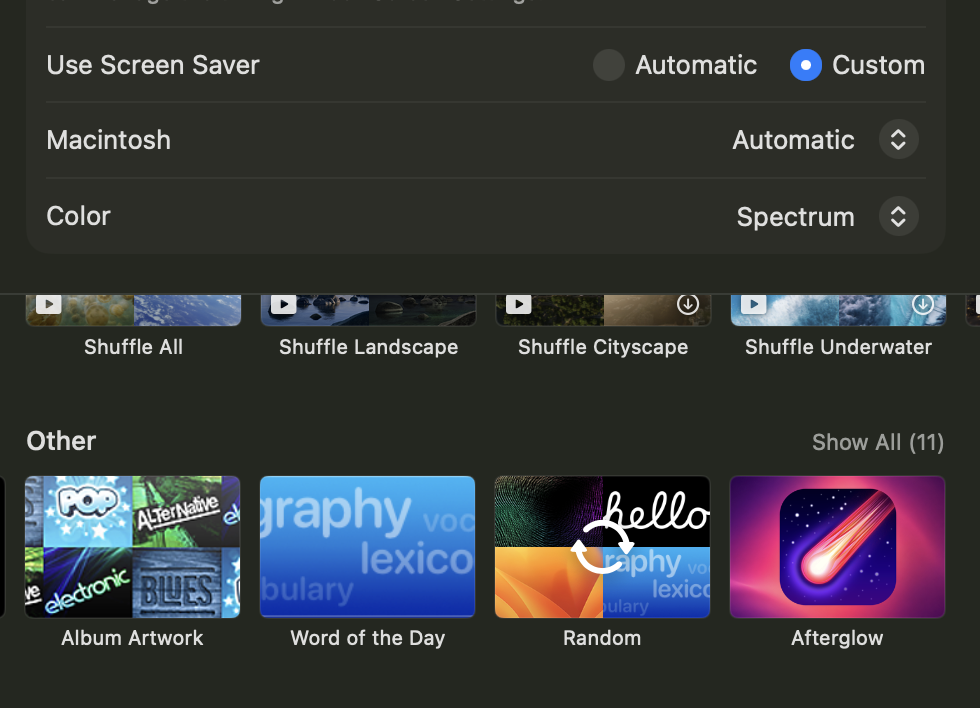The height and width of the screenshot is (708, 980).
Task: Open the Macintosh style stepper arrows
Action: pos(898,139)
